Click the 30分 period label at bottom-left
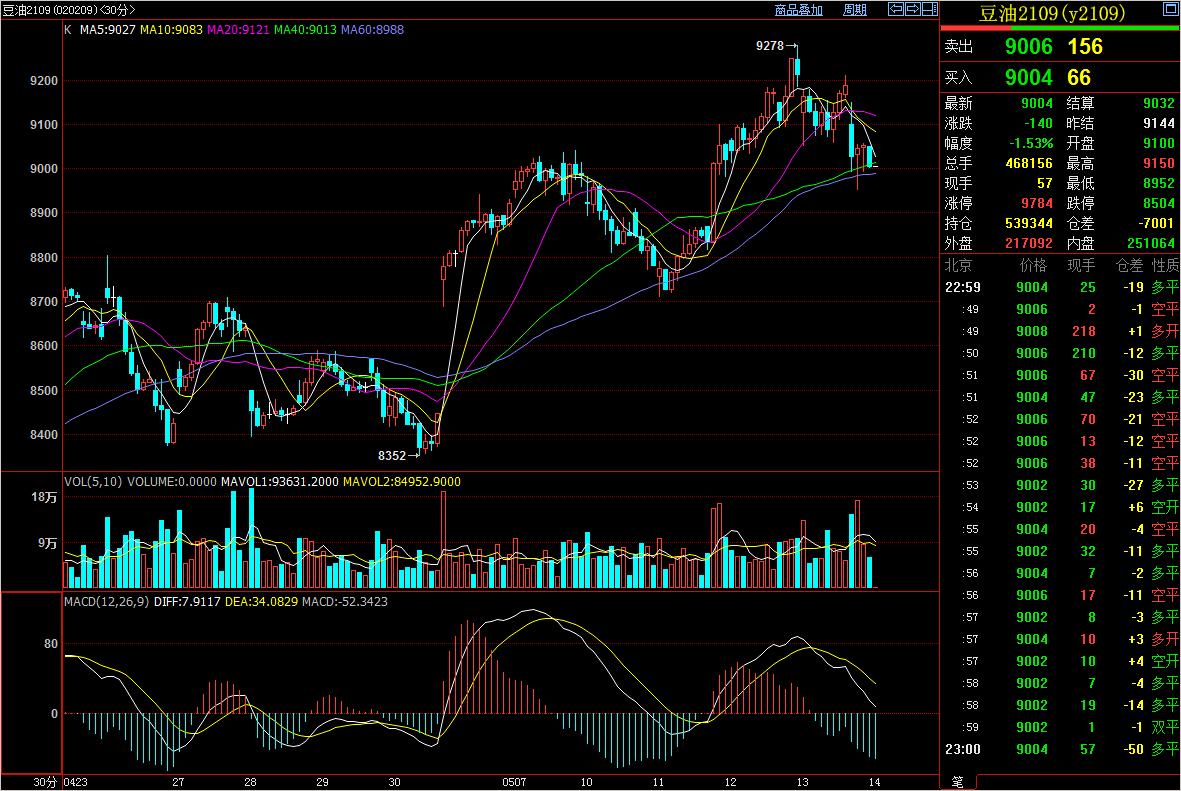The width and height of the screenshot is (1181, 791). point(44,781)
